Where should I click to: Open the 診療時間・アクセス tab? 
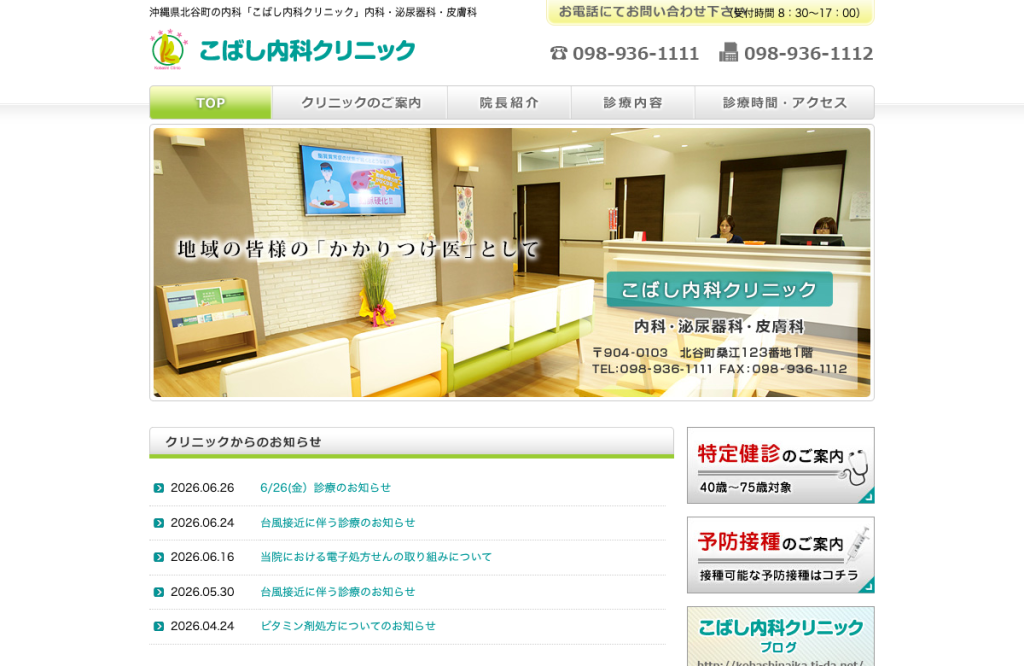[x=784, y=103]
